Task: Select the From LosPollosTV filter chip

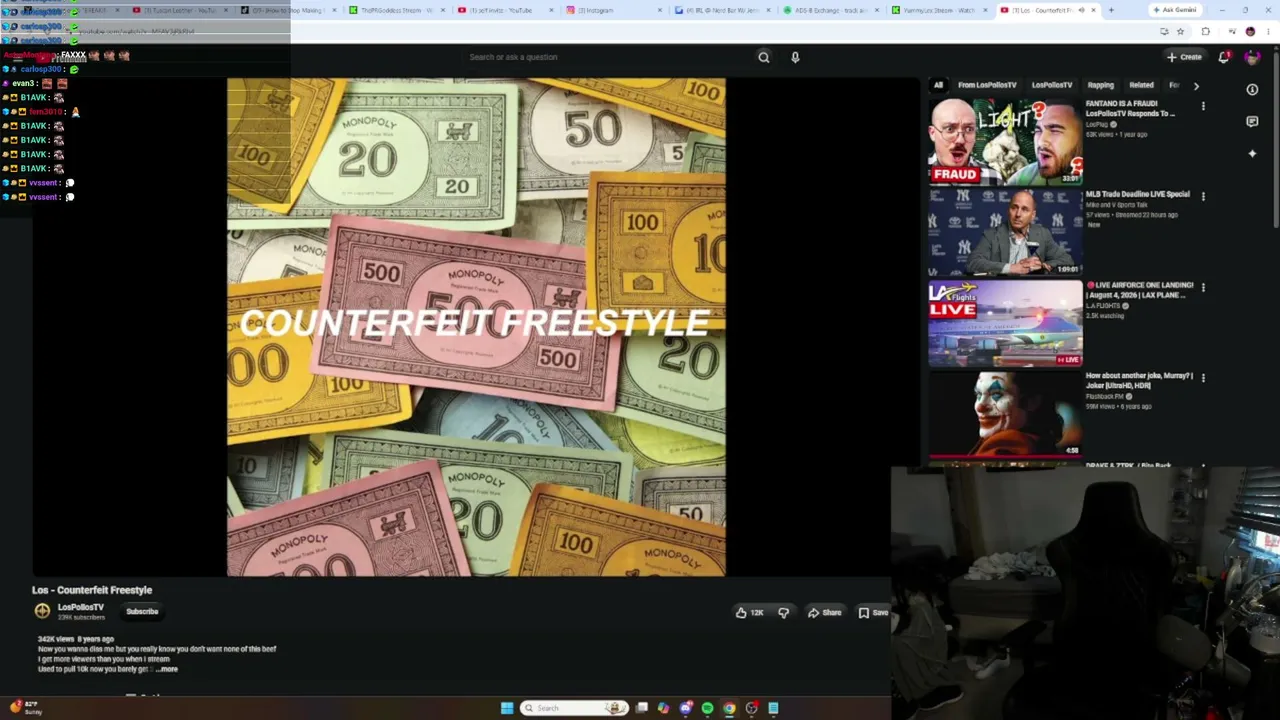Action: point(987,85)
